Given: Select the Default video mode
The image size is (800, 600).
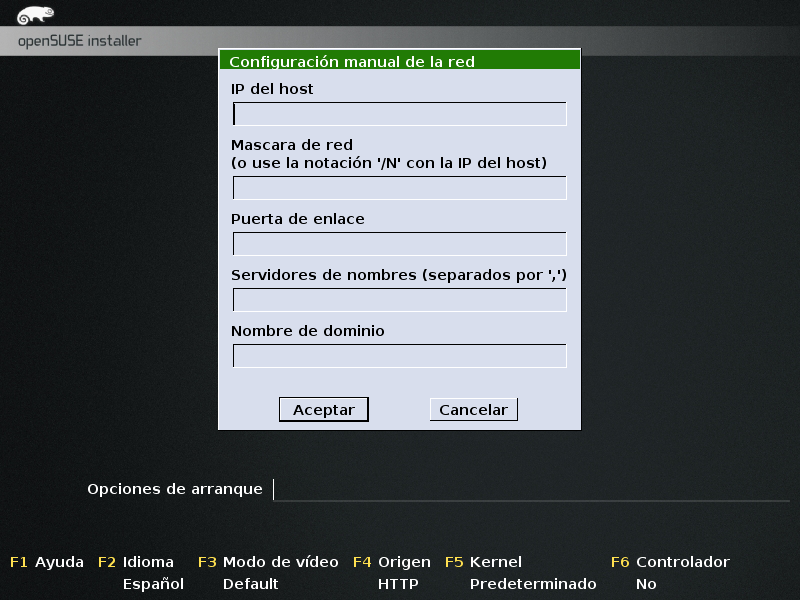Looking at the screenshot, I should click(249, 583).
